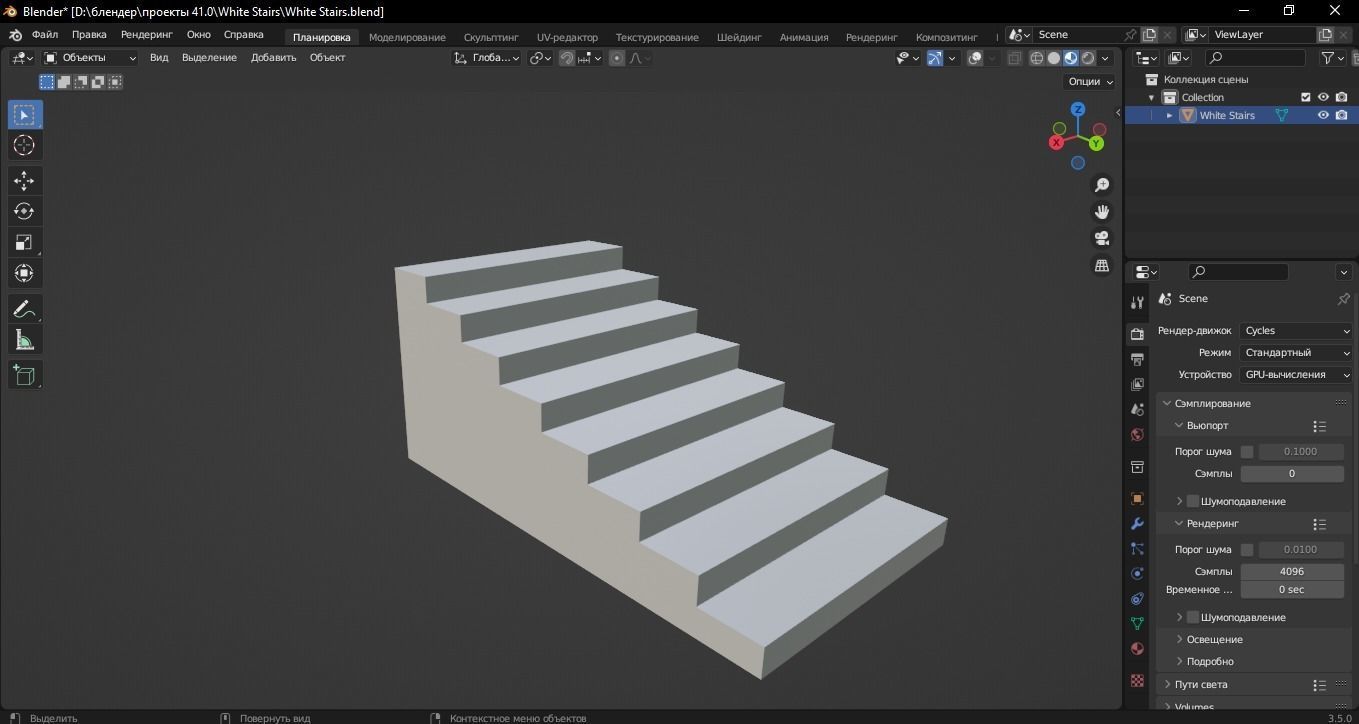Open the World properties tab
This screenshot has width=1359, height=724.
click(x=1137, y=434)
